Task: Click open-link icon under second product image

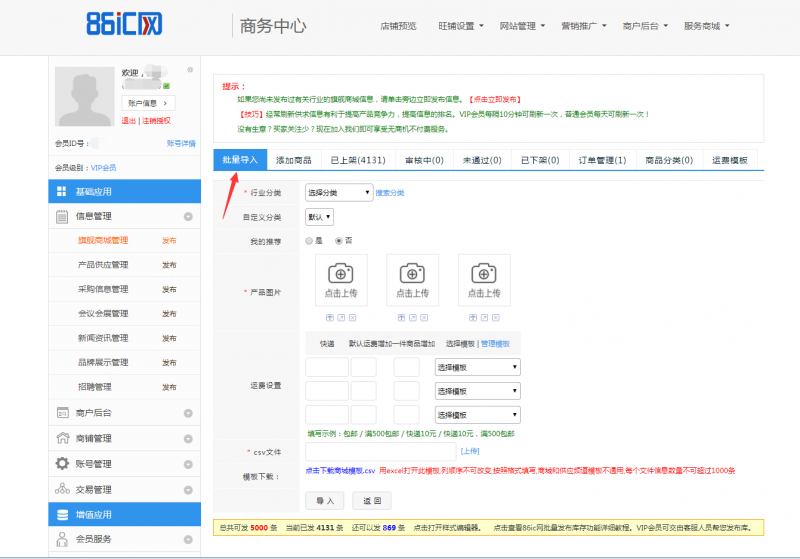Action: [x=413, y=318]
